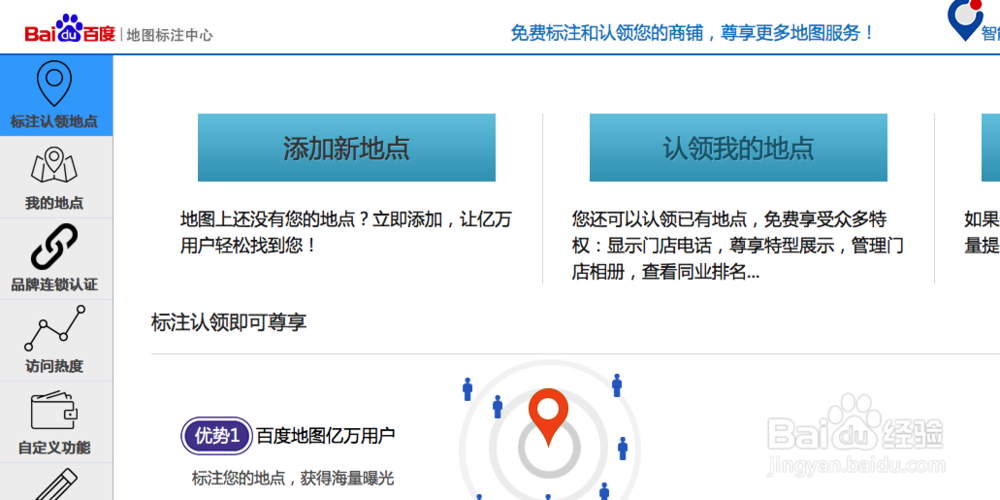This screenshot has width=1000, height=500.
Task: Click description 地图上还没有您的地点？立即添加
Action: pyautogui.click(x=346, y=233)
